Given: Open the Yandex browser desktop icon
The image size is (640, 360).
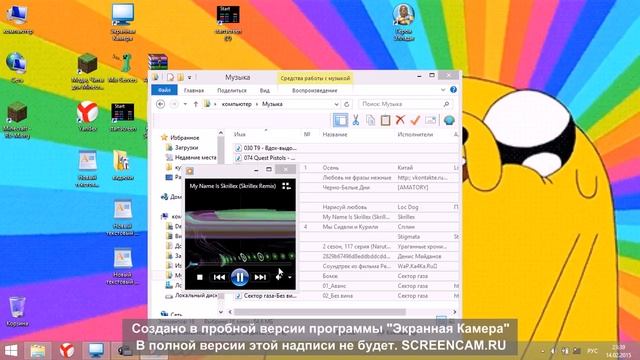Looking at the screenshot, I should pos(87,117).
